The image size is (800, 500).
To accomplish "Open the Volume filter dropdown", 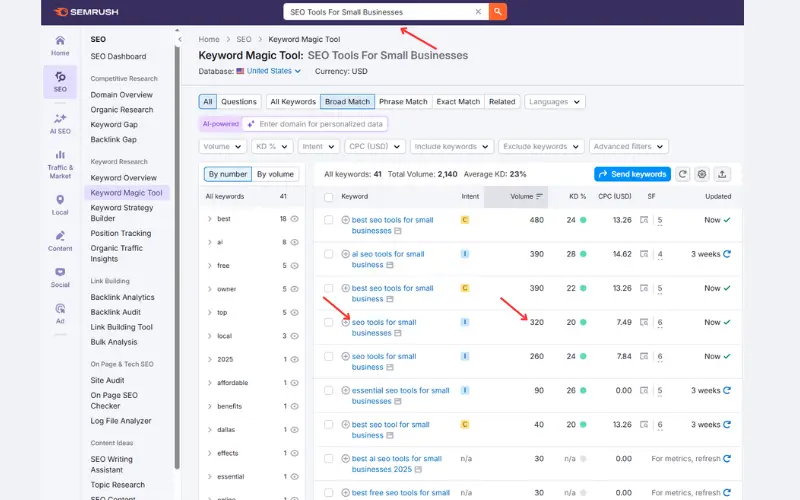I will point(222,146).
